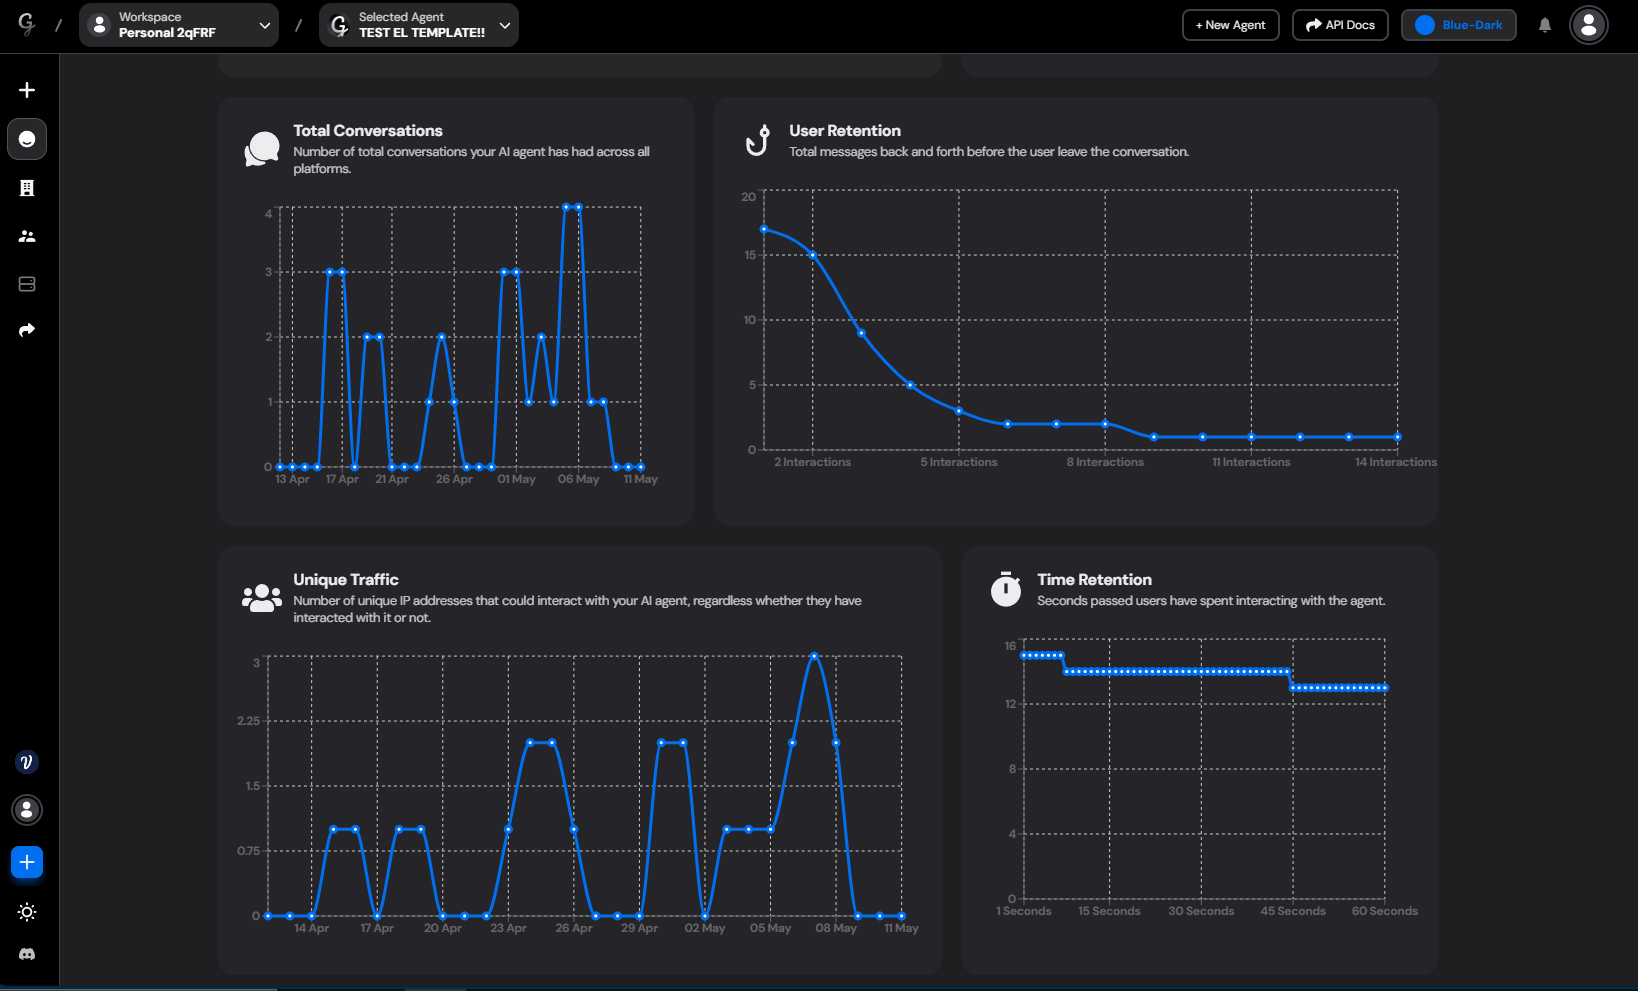Click the "01 May" label in Total Conversations chart

(516, 479)
